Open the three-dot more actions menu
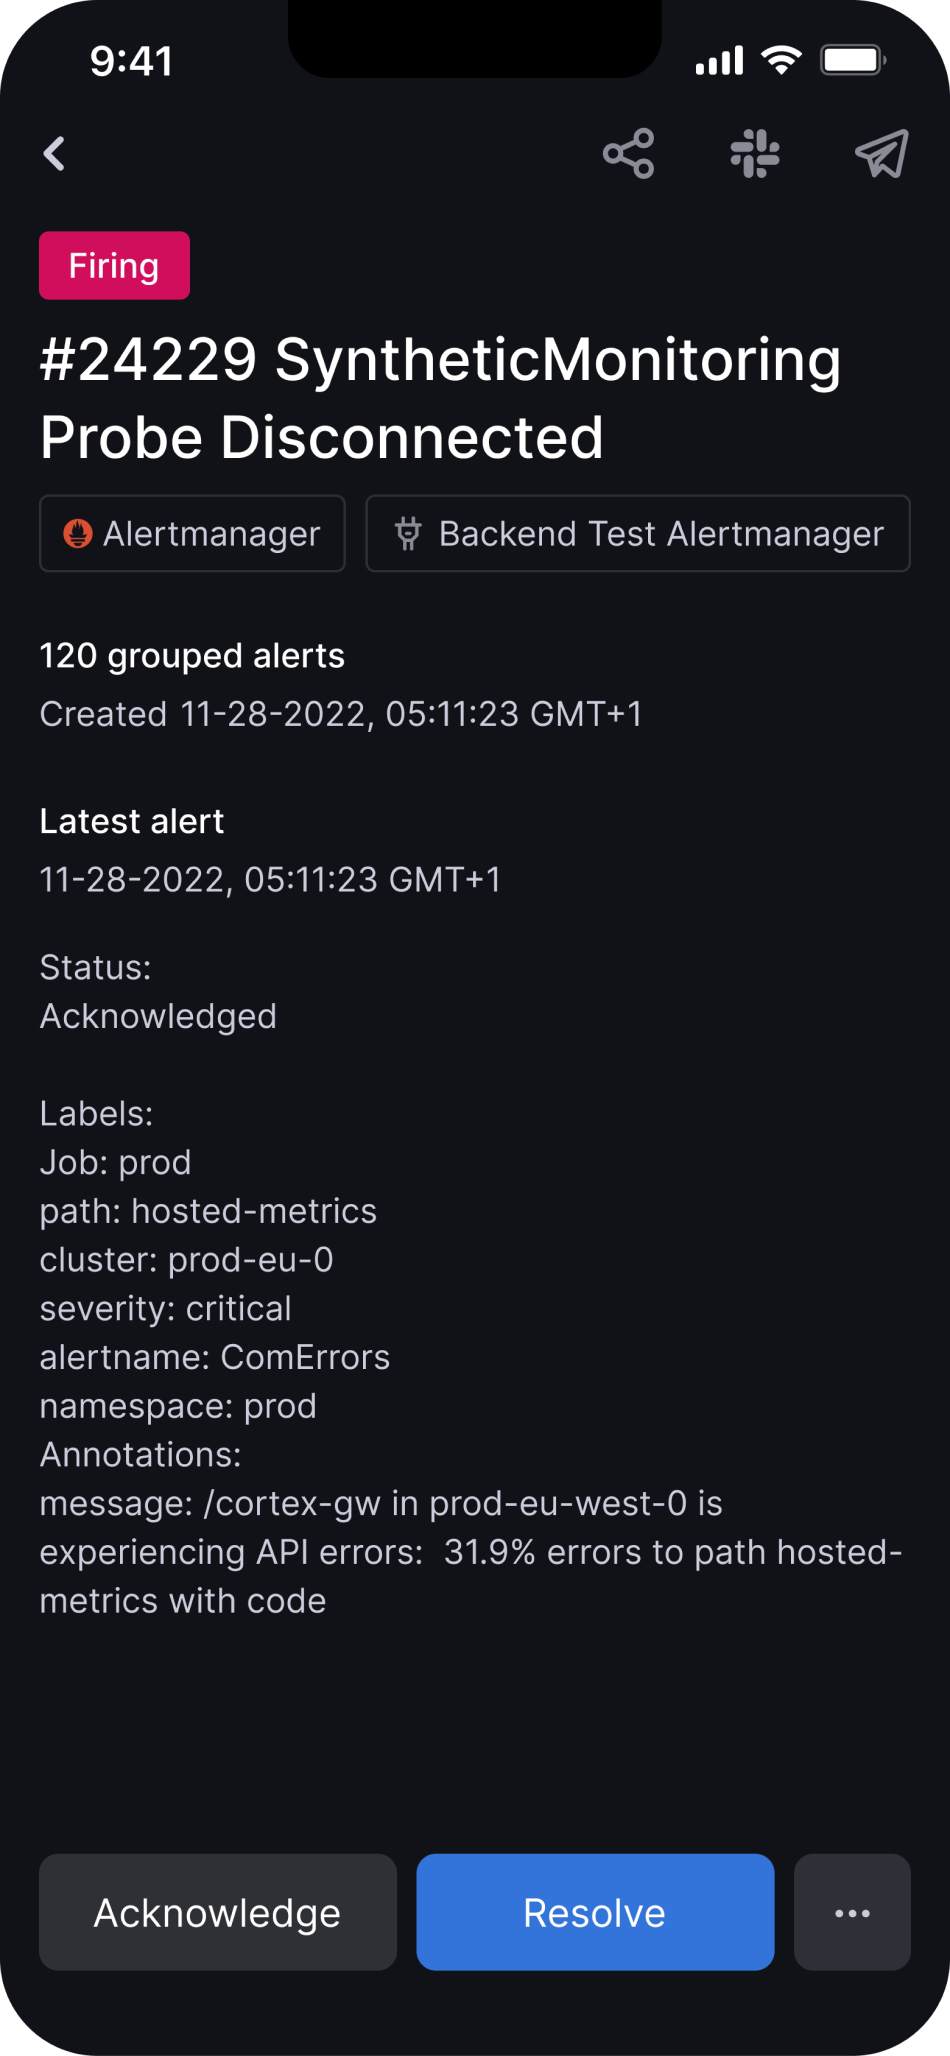 click(852, 1912)
